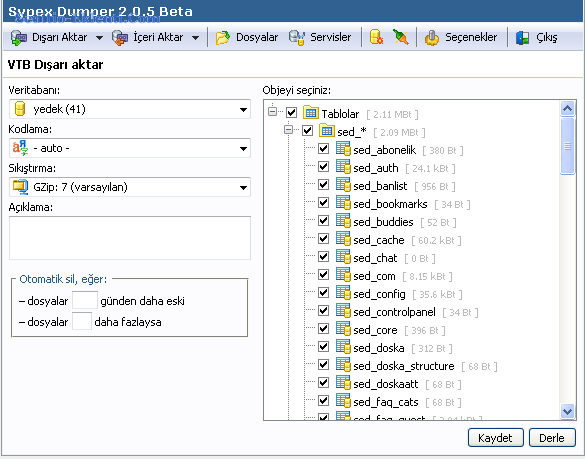The height and width of the screenshot is (459, 585).
Task: Click the Kaydet button
Action: coord(495,437)
